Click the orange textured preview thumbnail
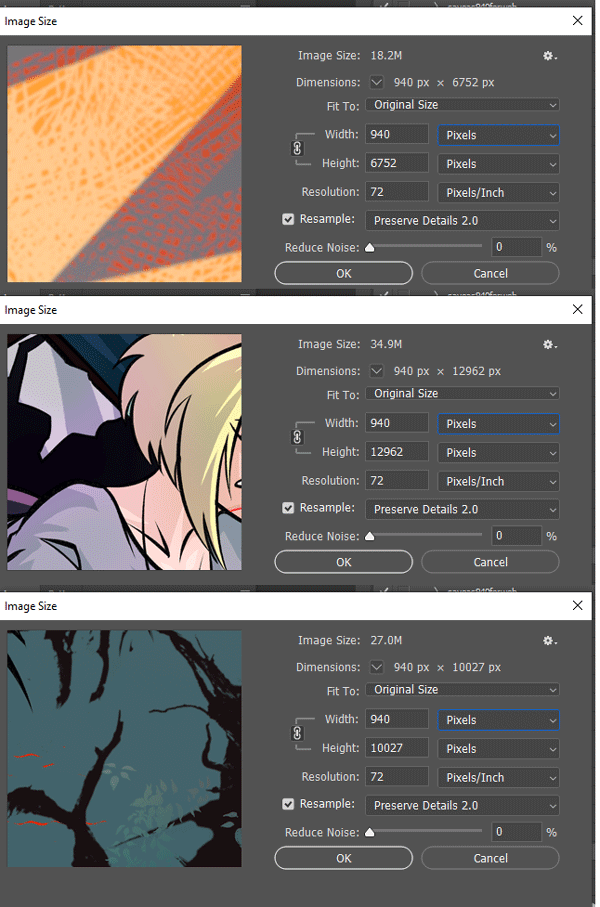600x907 pixels. 124,164
